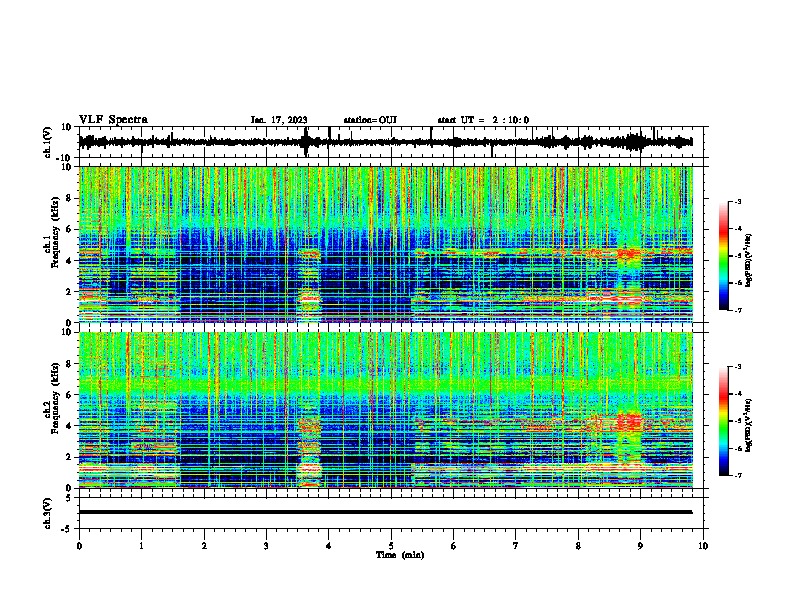Click time axis tick label "0"
Screen dimensions: 792x612
click(x=79, y=546)
